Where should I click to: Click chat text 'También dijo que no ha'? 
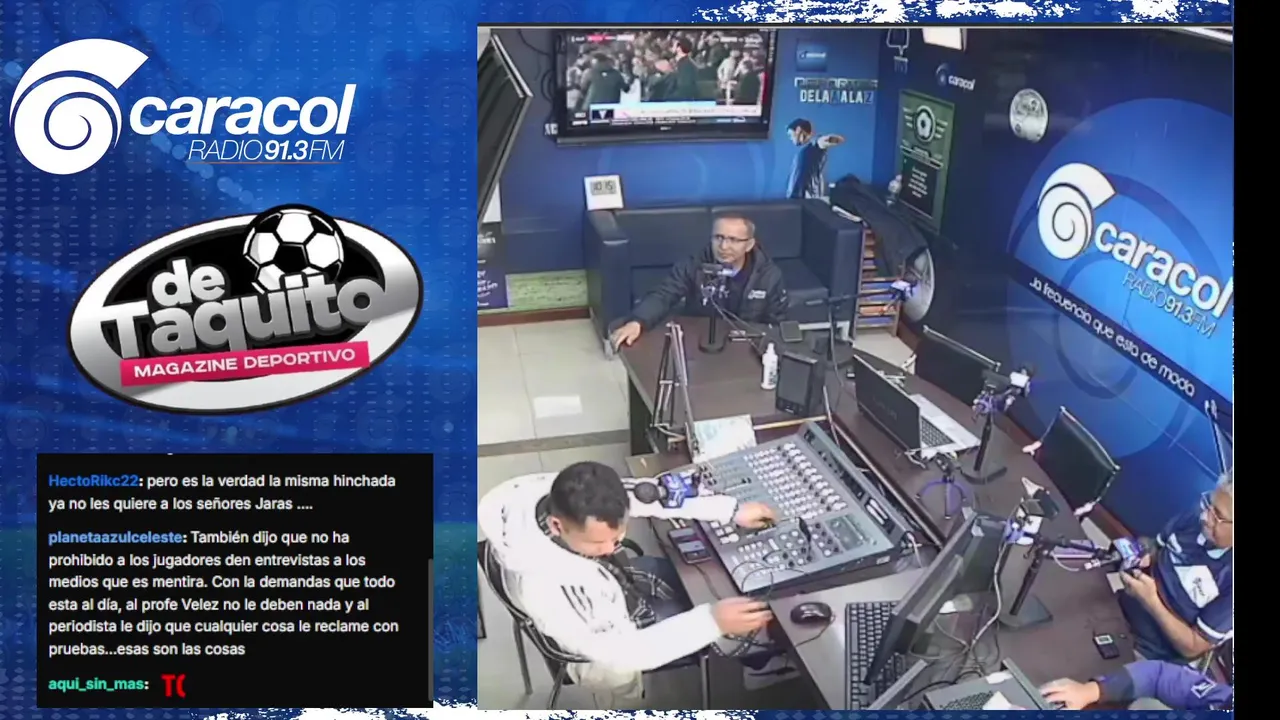click(272, 537)
